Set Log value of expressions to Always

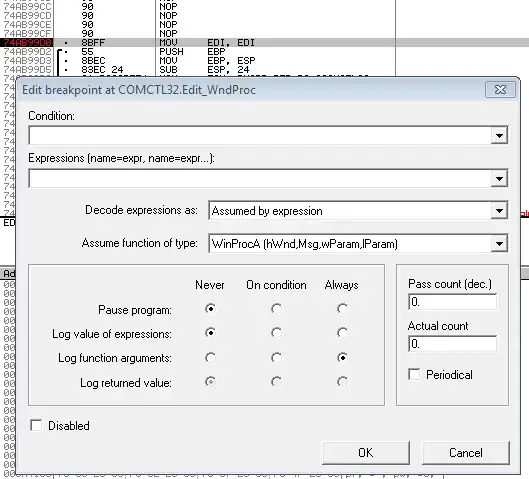coord(342,333)
